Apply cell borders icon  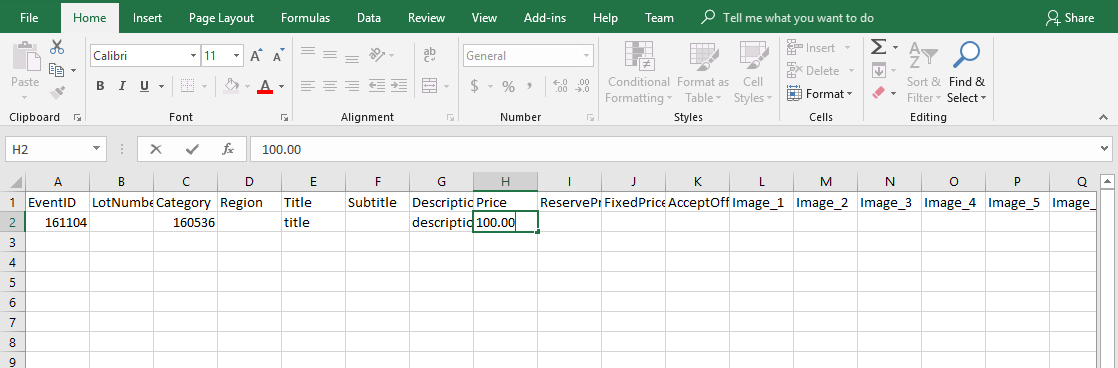[188, 86]
